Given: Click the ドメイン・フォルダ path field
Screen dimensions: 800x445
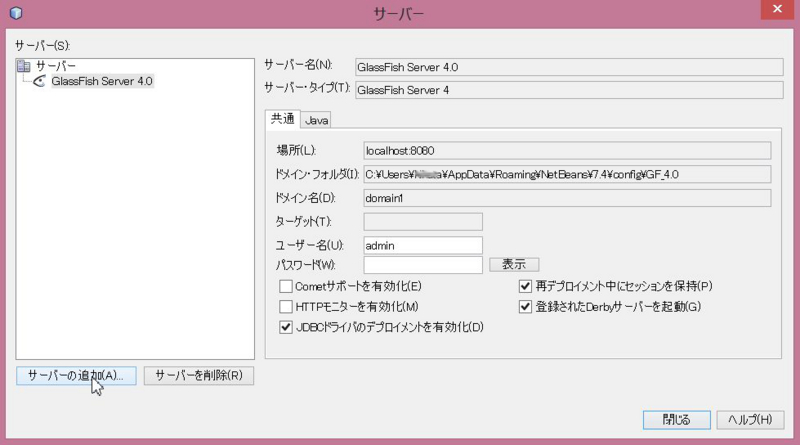Looking at the screenshot, I should tap(567, 175).
